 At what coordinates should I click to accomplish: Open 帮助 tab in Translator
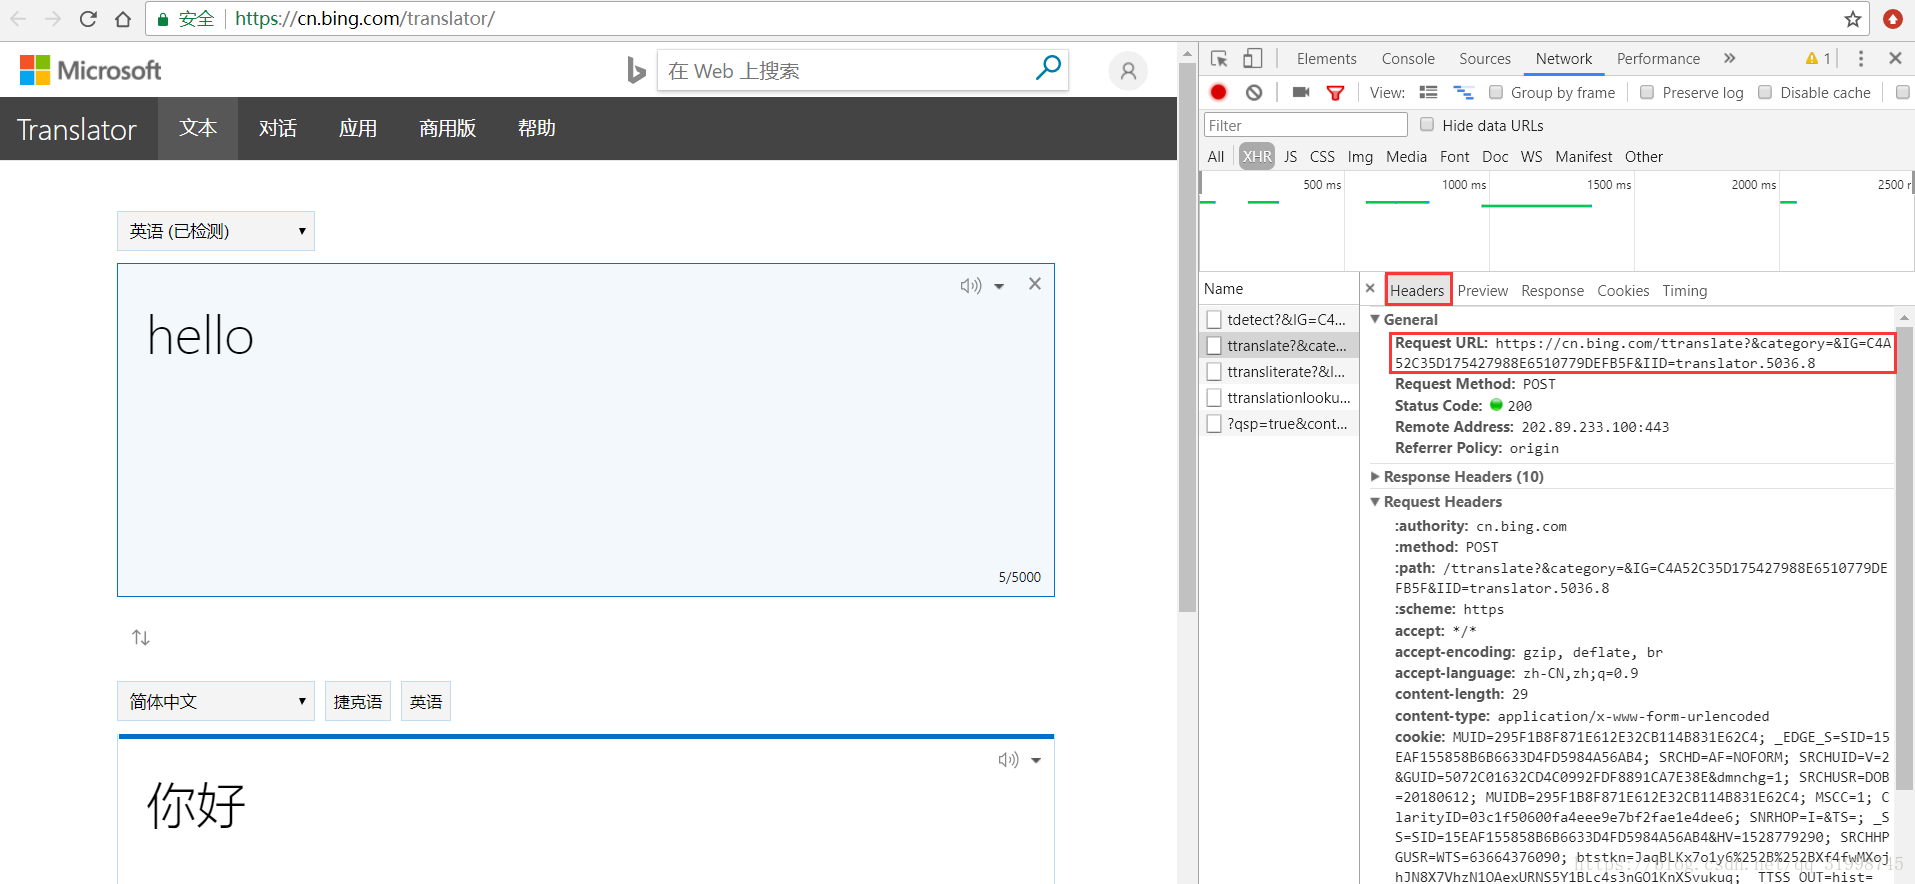coord(537,128)
